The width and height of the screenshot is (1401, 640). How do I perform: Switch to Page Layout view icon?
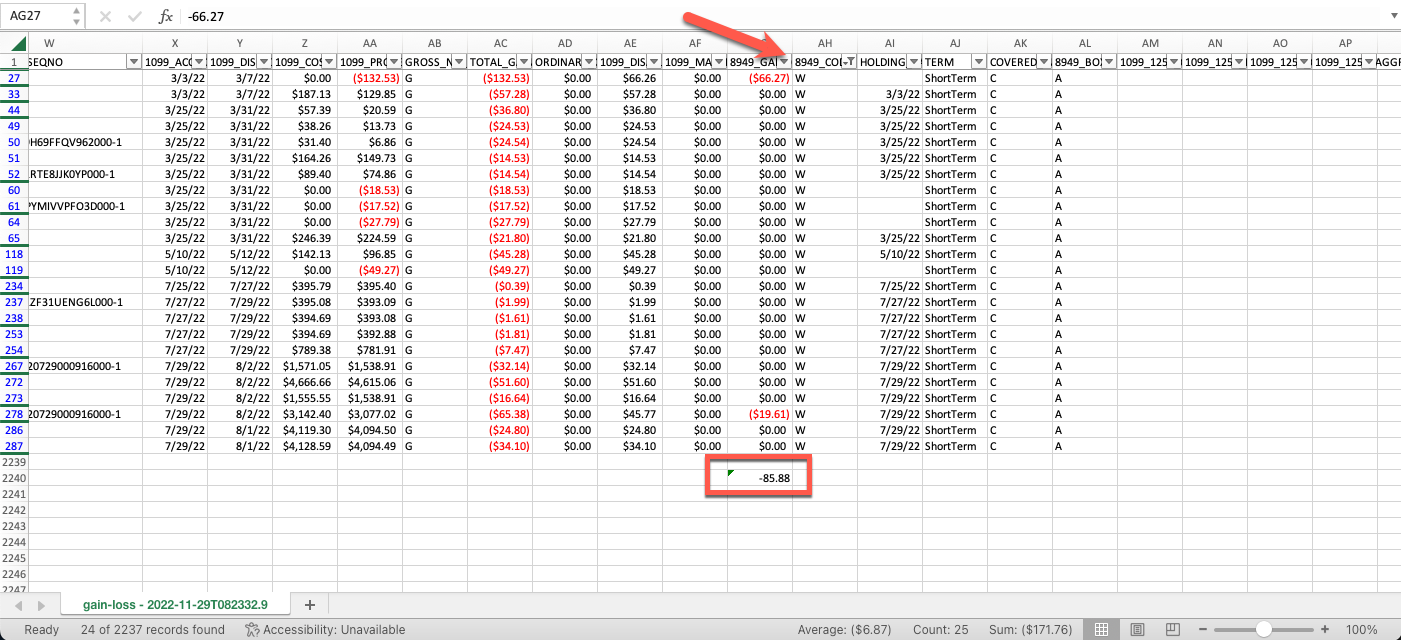tap(1137, 630)
